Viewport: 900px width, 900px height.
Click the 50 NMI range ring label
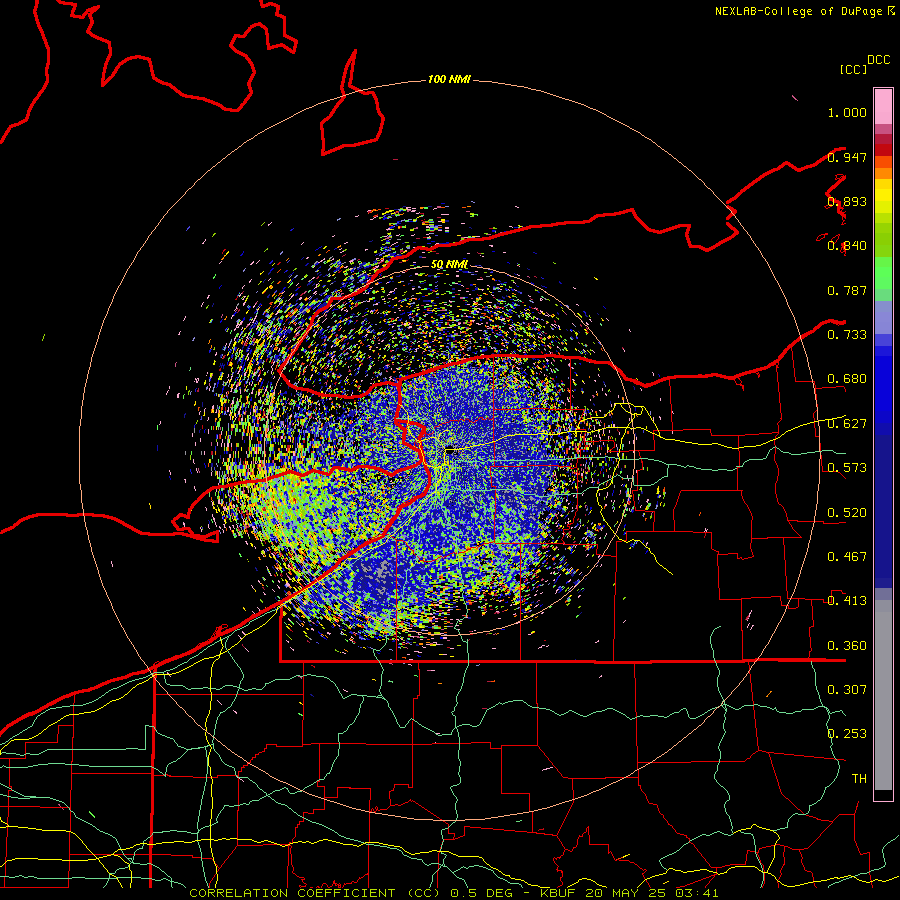click(449, 265)
